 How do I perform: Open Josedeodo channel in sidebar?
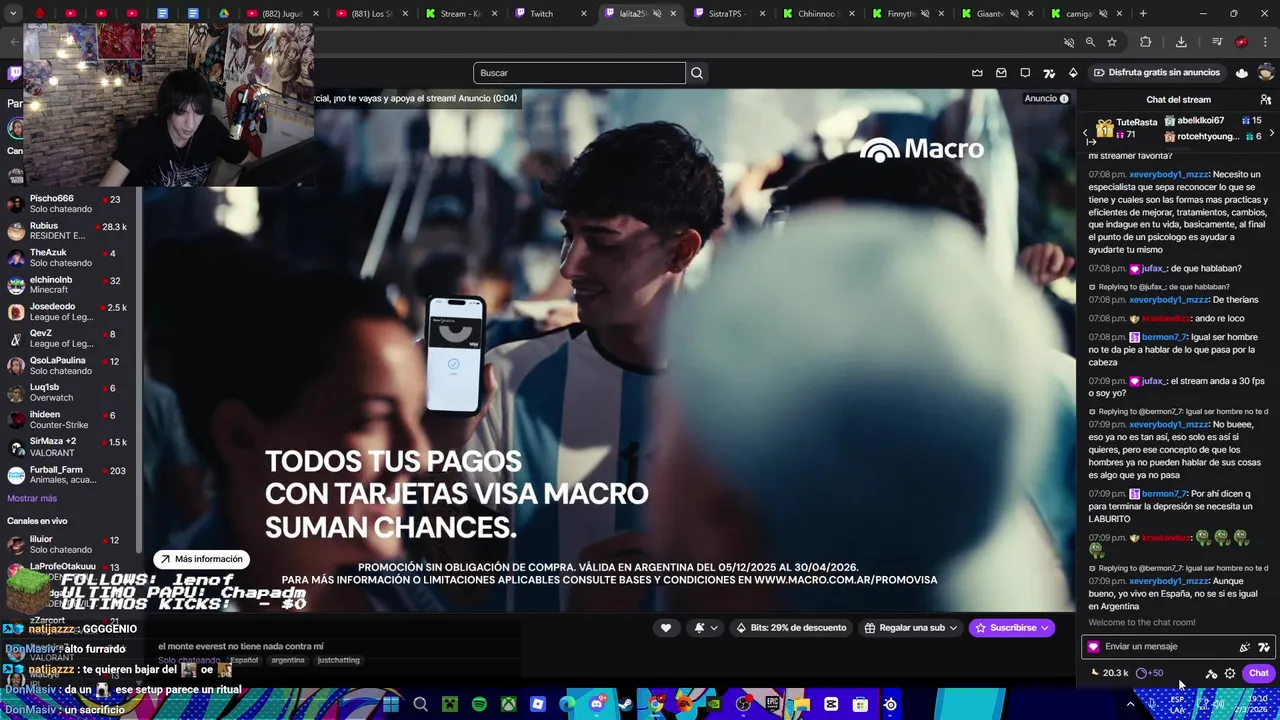click(68, 312)
